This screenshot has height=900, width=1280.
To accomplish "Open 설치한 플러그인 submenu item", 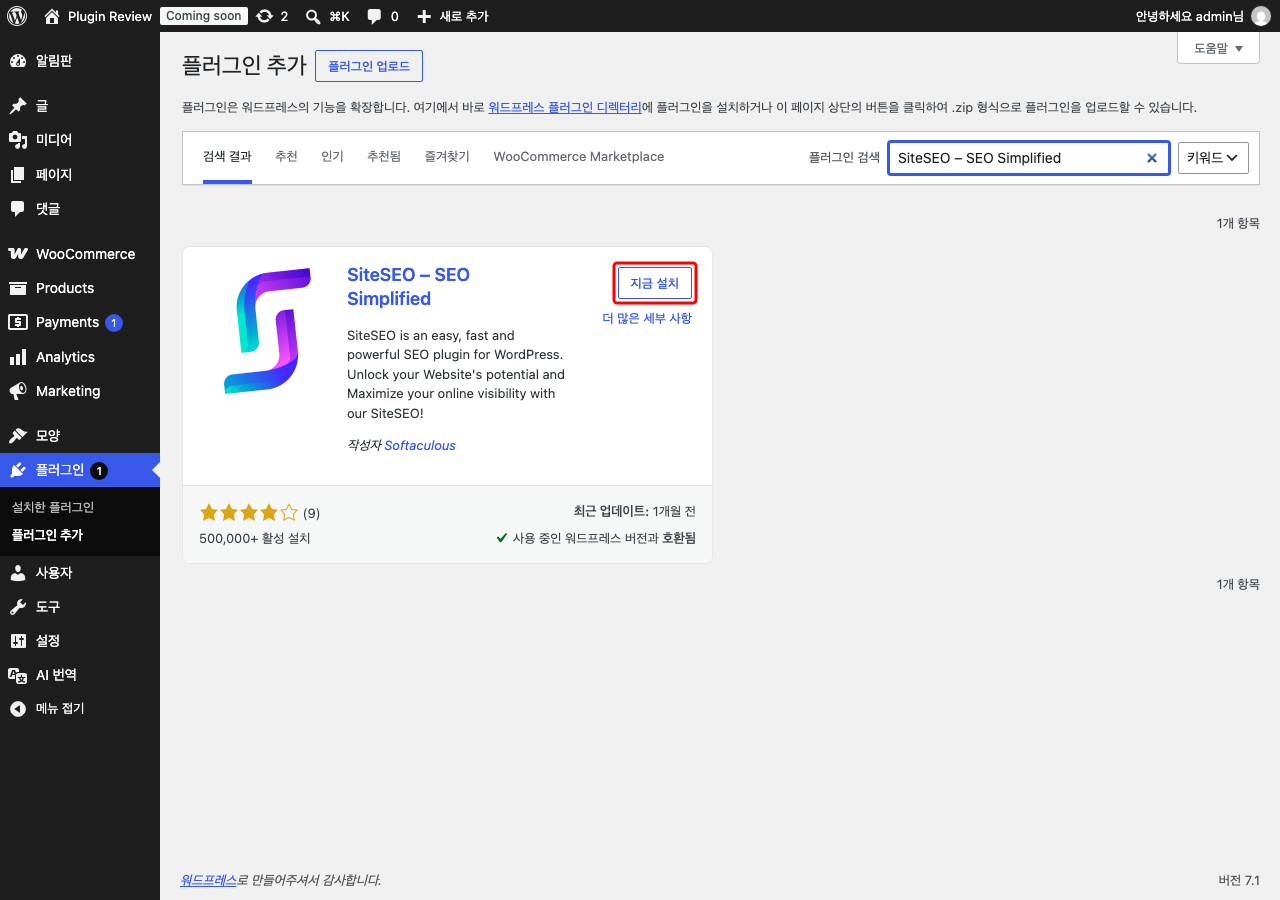I will coord(53,508).
